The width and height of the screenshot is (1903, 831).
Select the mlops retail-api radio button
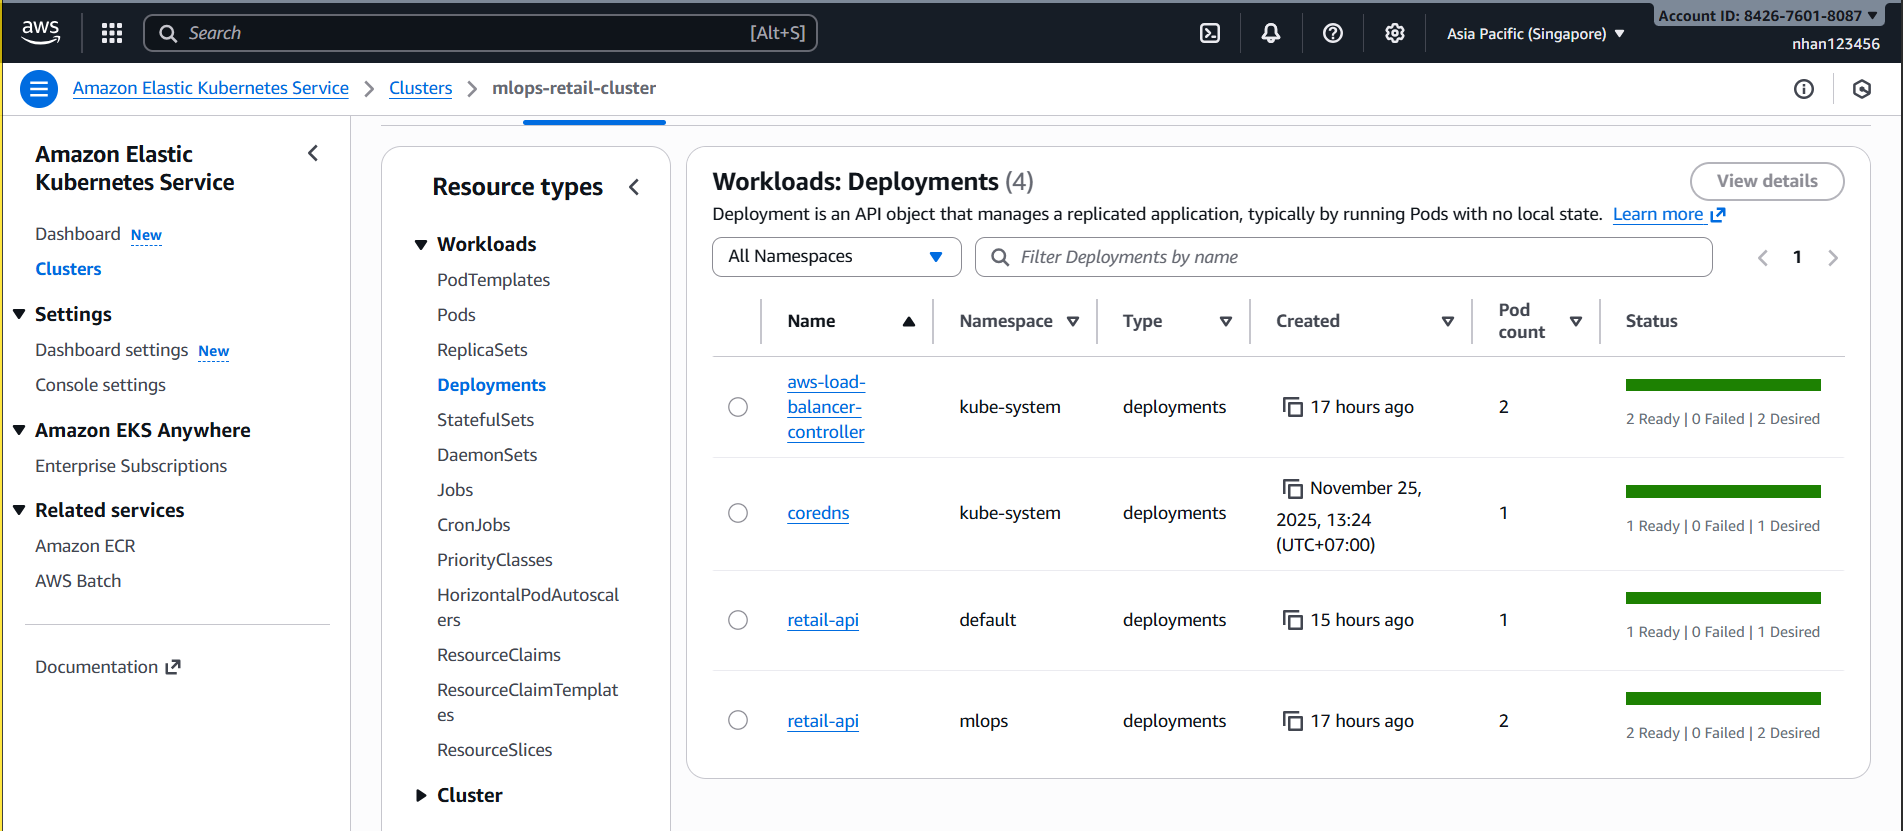(738, 720)
